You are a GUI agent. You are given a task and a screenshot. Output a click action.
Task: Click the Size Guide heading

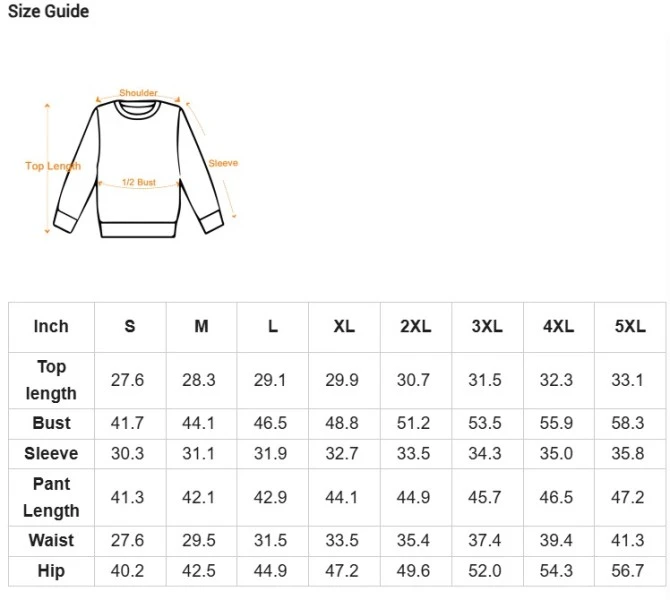pyautogui.click(x=48, y=12)
